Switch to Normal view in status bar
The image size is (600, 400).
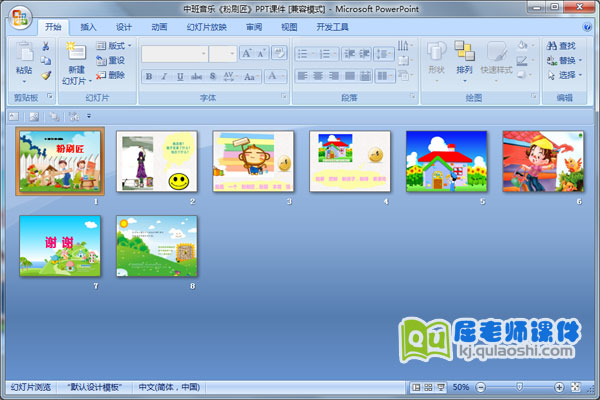click(x=416, y=387)
